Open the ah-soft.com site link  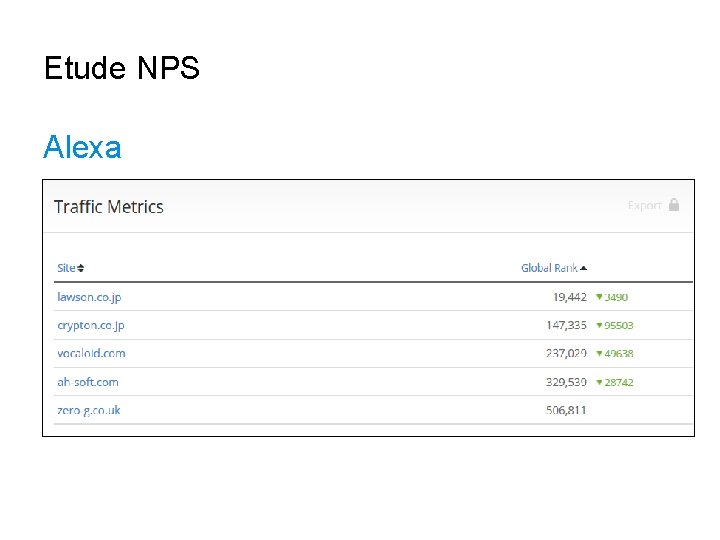tap(88, 382)
